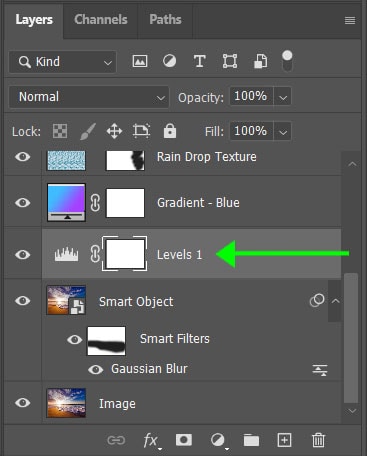Select the Smart Filters mask thumbnail
Viewport: 367px width, 456px height.
106,341
